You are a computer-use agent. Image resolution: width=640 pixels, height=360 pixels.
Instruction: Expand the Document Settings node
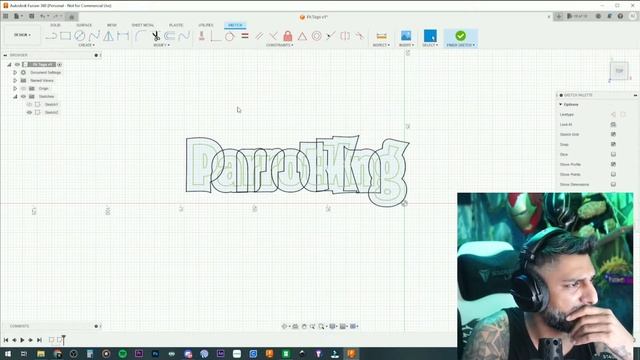coord(15,72)
